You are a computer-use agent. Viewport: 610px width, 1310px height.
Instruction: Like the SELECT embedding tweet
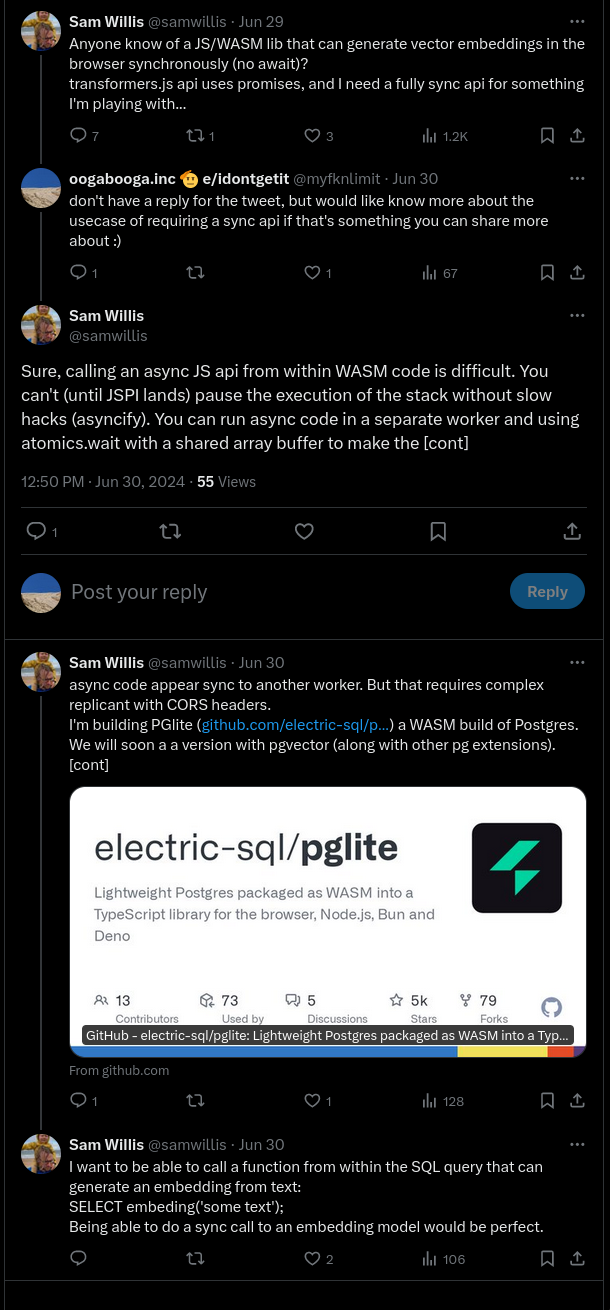[x=311, y=1259]
